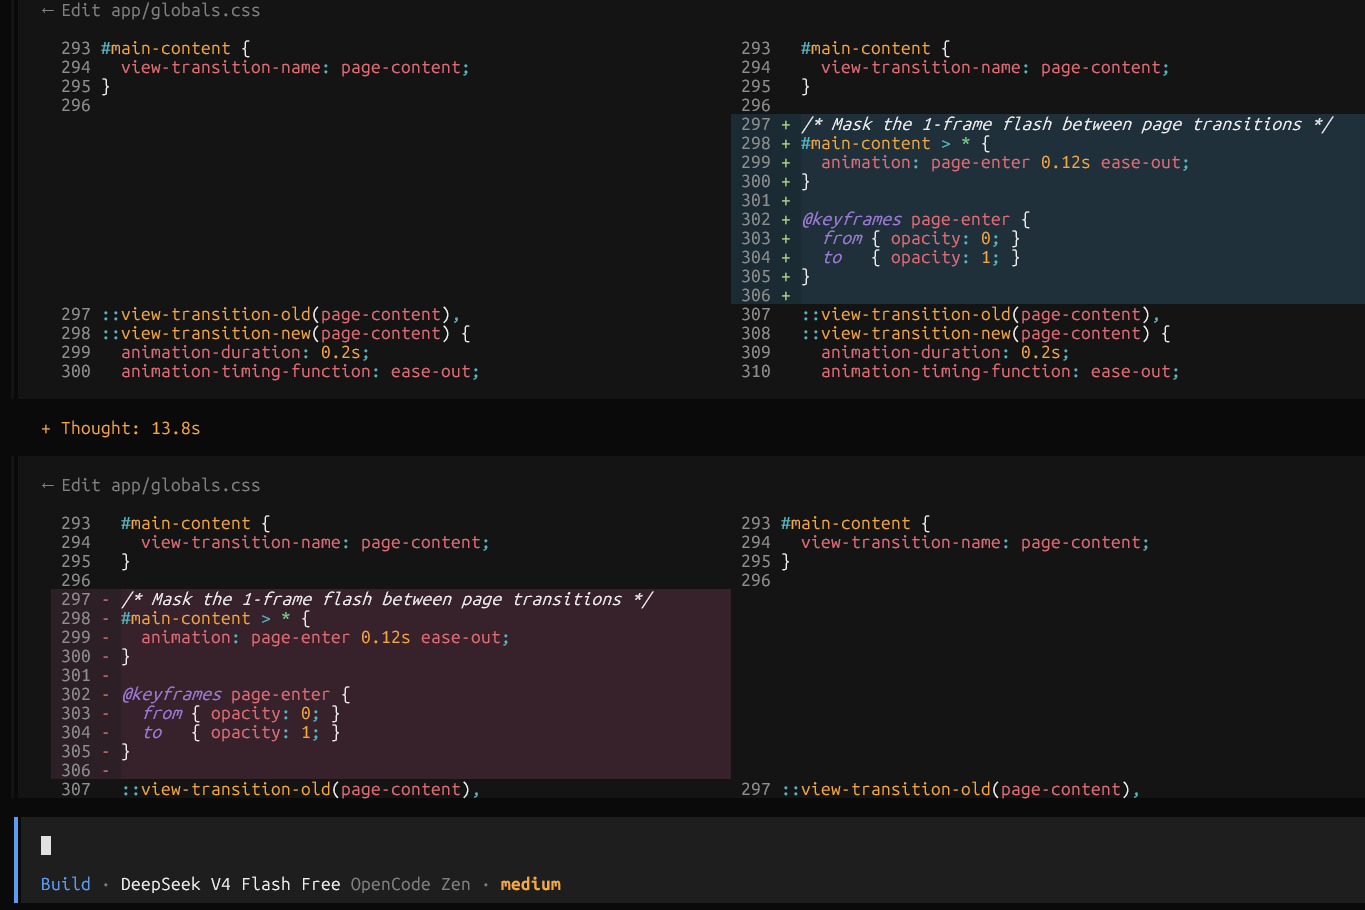Select added line 299 "animation: page-enter 0.12s ease-out;"
The image size is (1365, 910).
1006,162
